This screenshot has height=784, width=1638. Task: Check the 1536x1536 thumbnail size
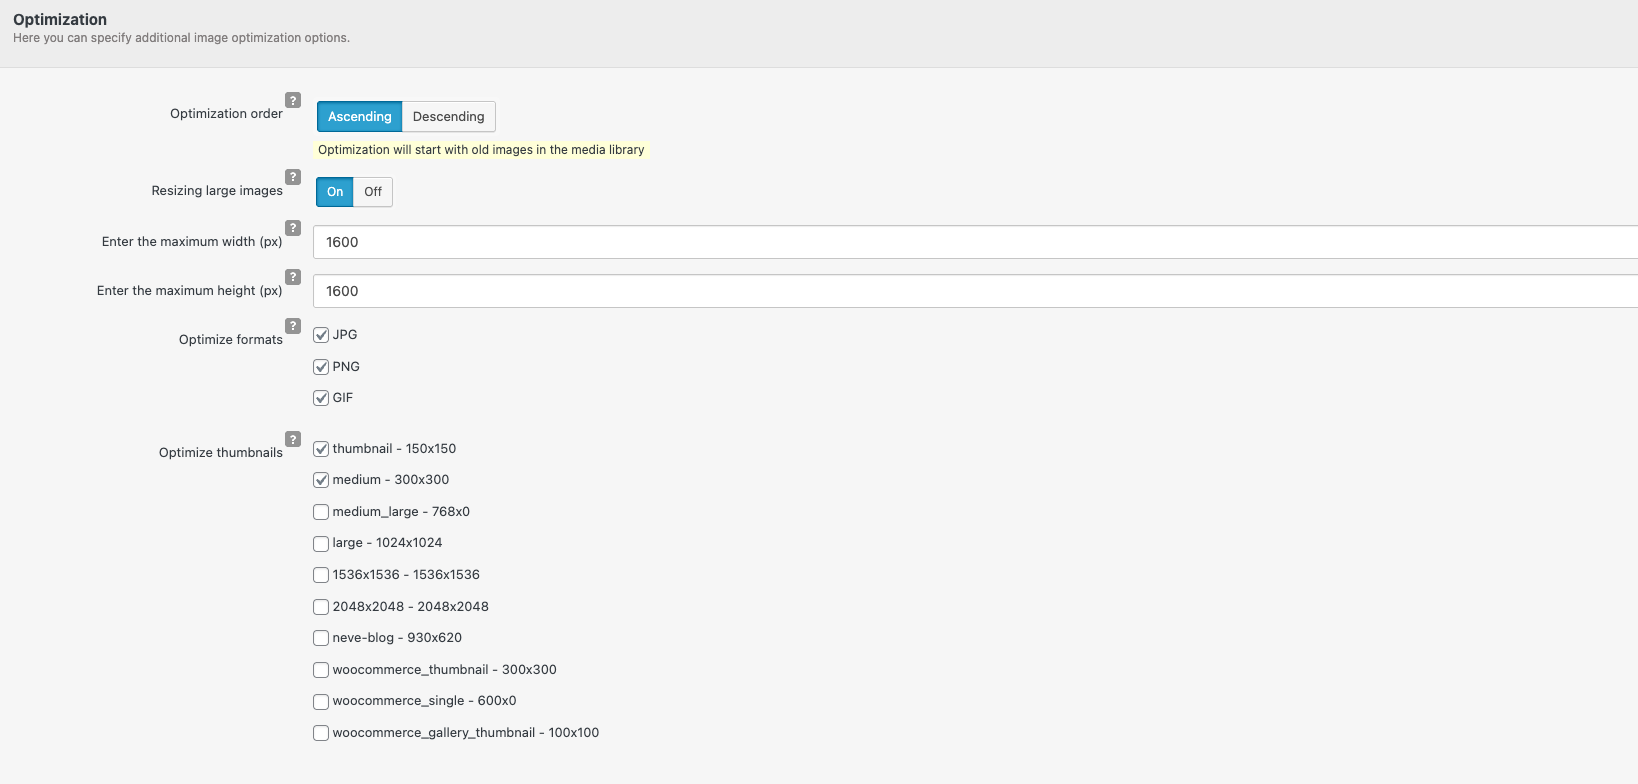(321, 575)
